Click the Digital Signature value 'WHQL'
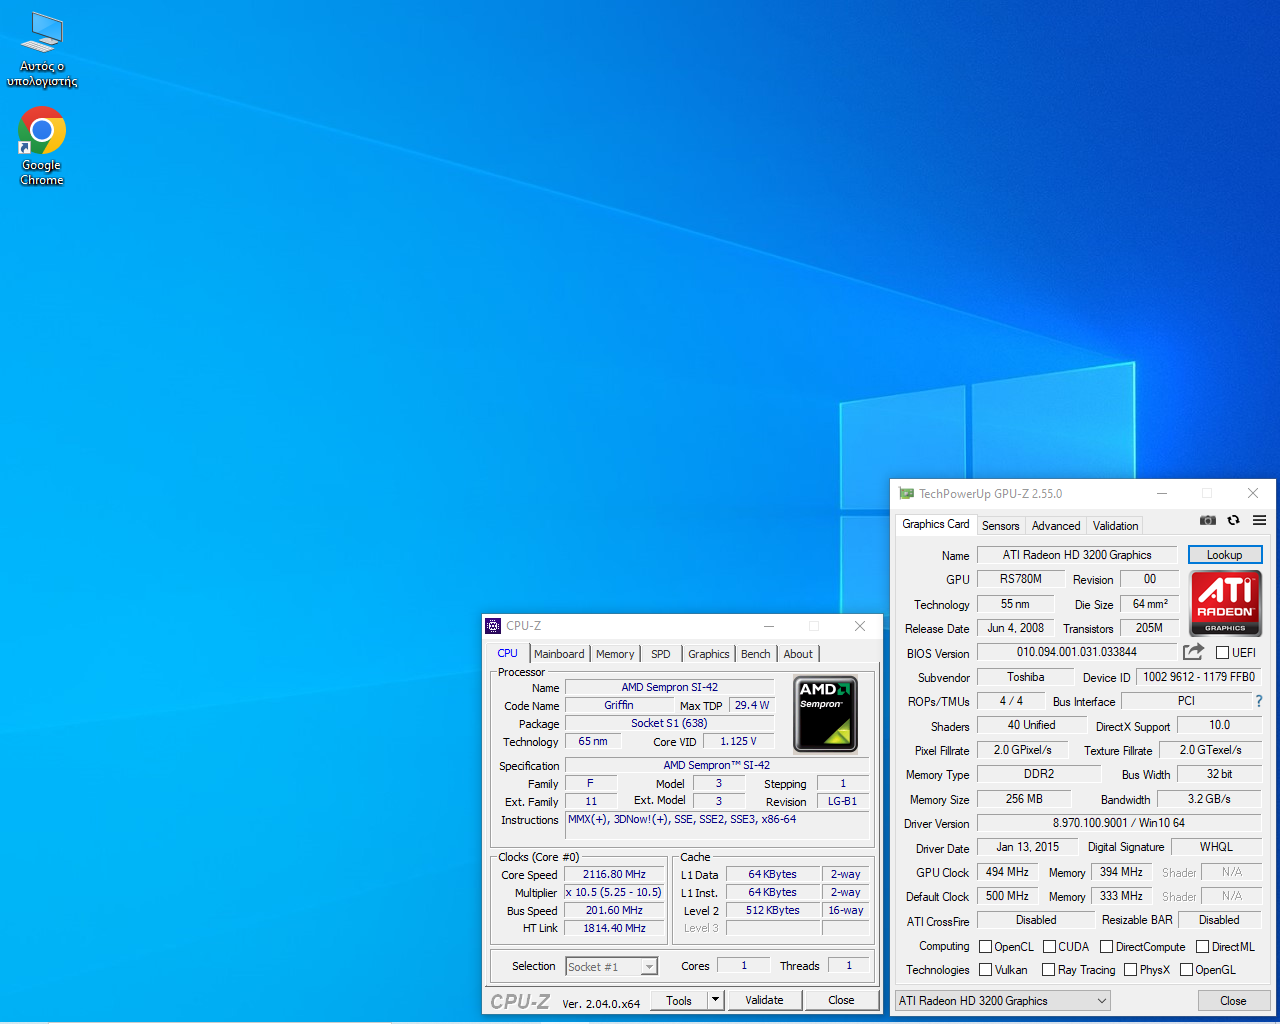Viewport: 1280px width, 1024px height. pyautogui.click(x=1216, y=847)
